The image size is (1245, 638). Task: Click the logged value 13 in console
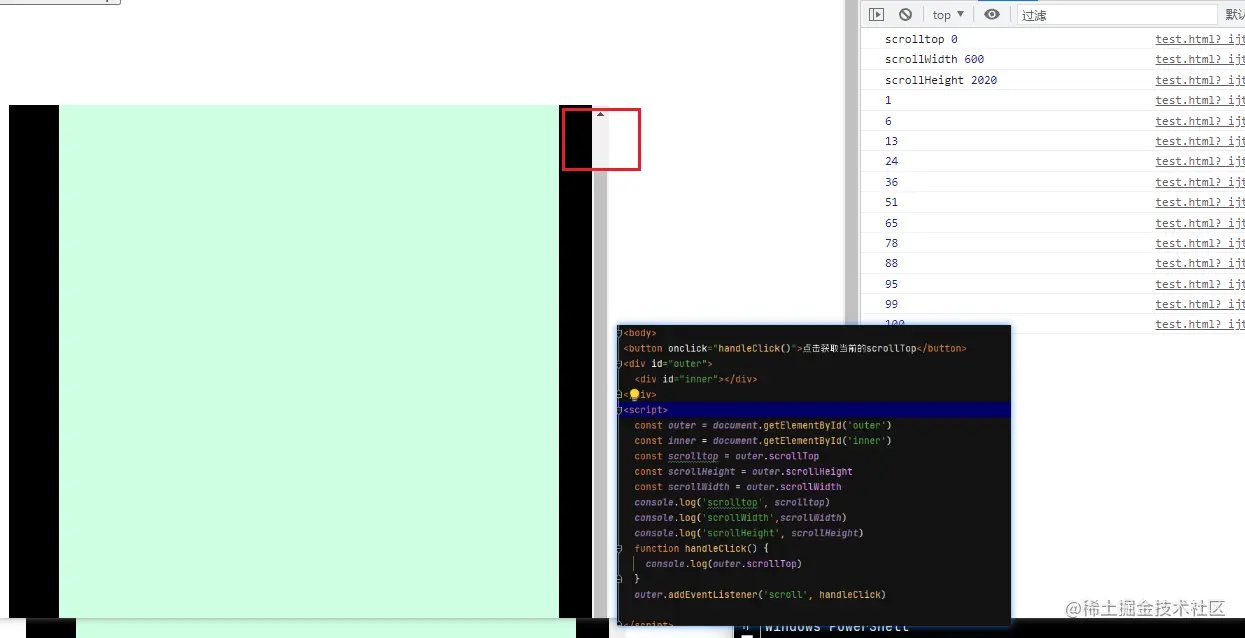pos(891,141)
